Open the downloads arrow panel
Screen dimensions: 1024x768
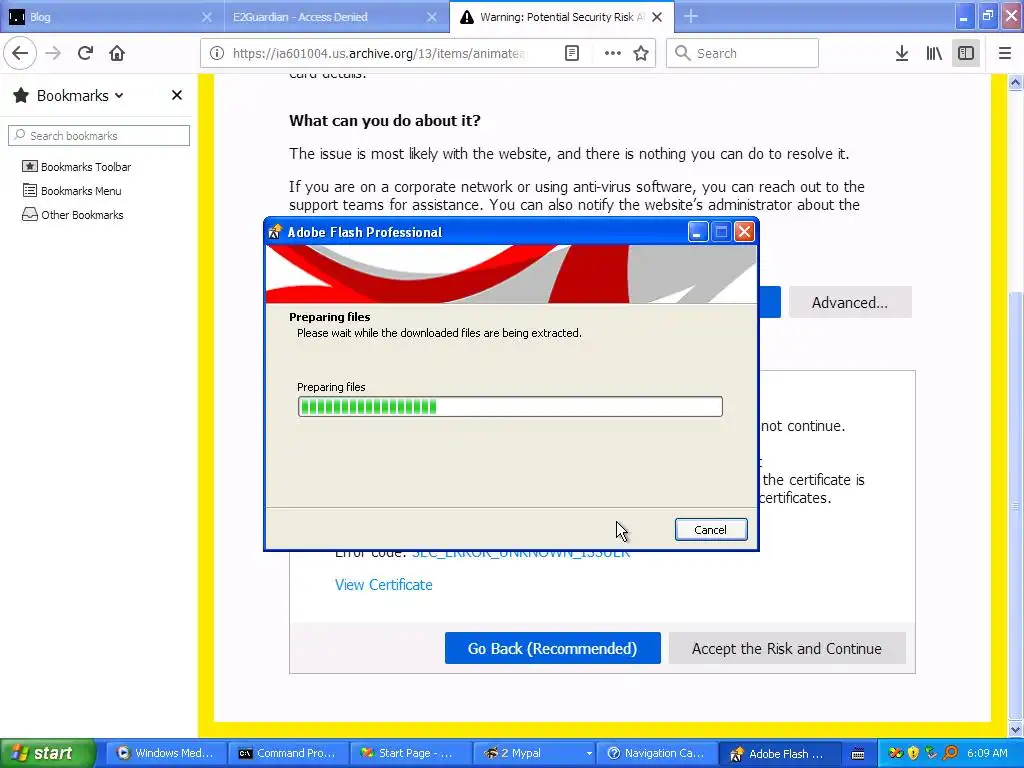[x=901, y=53]
